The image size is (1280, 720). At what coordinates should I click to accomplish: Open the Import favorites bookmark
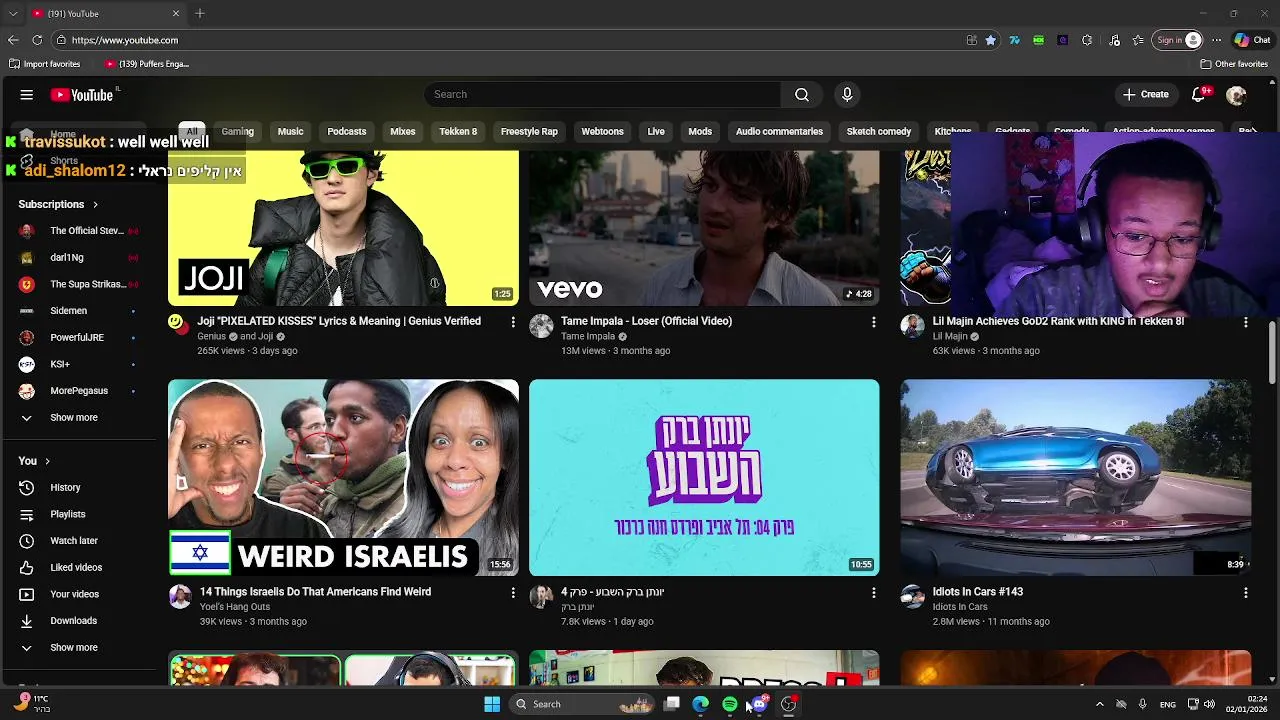[44, 64]
